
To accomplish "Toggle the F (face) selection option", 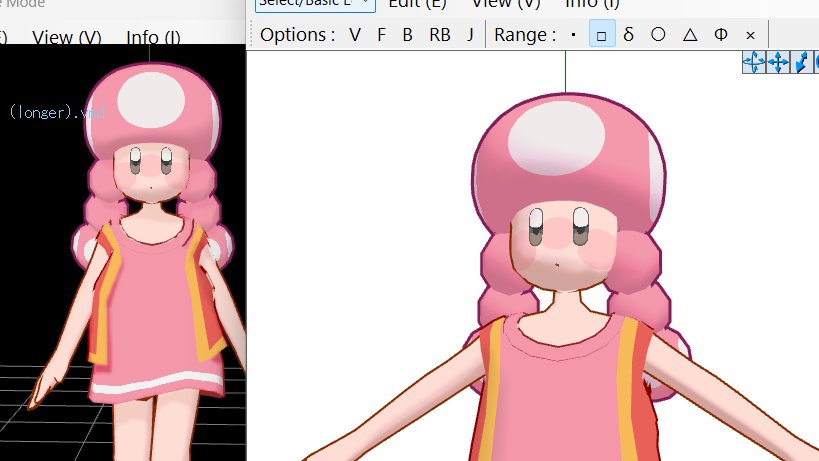I will pos(381,35).
